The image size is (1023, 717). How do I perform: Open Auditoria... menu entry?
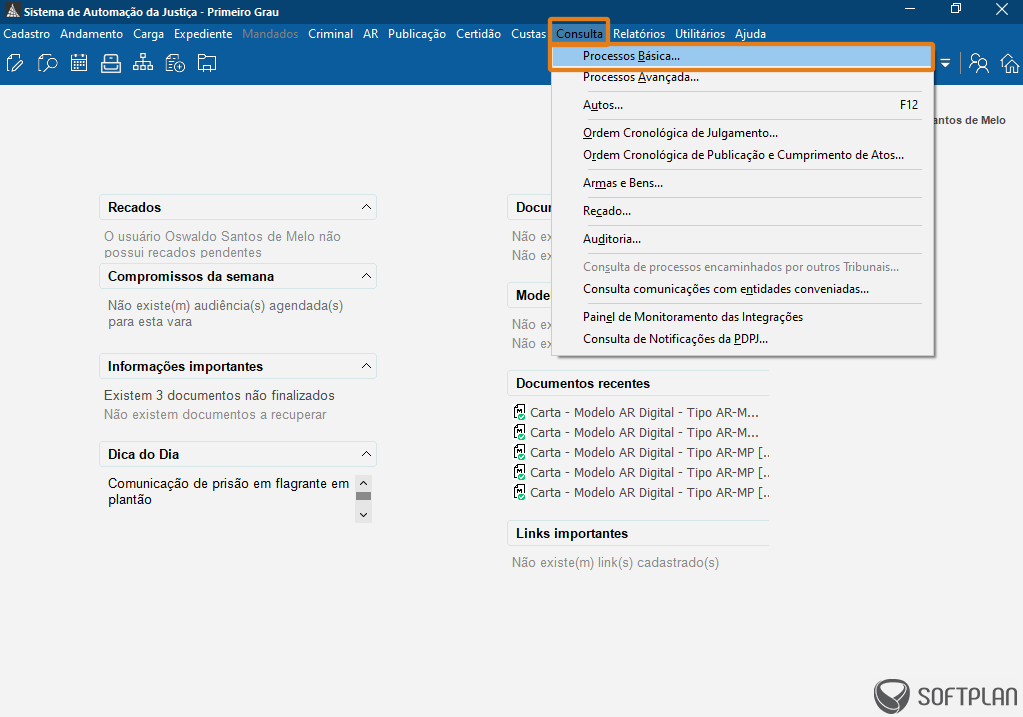click(742, 239)
